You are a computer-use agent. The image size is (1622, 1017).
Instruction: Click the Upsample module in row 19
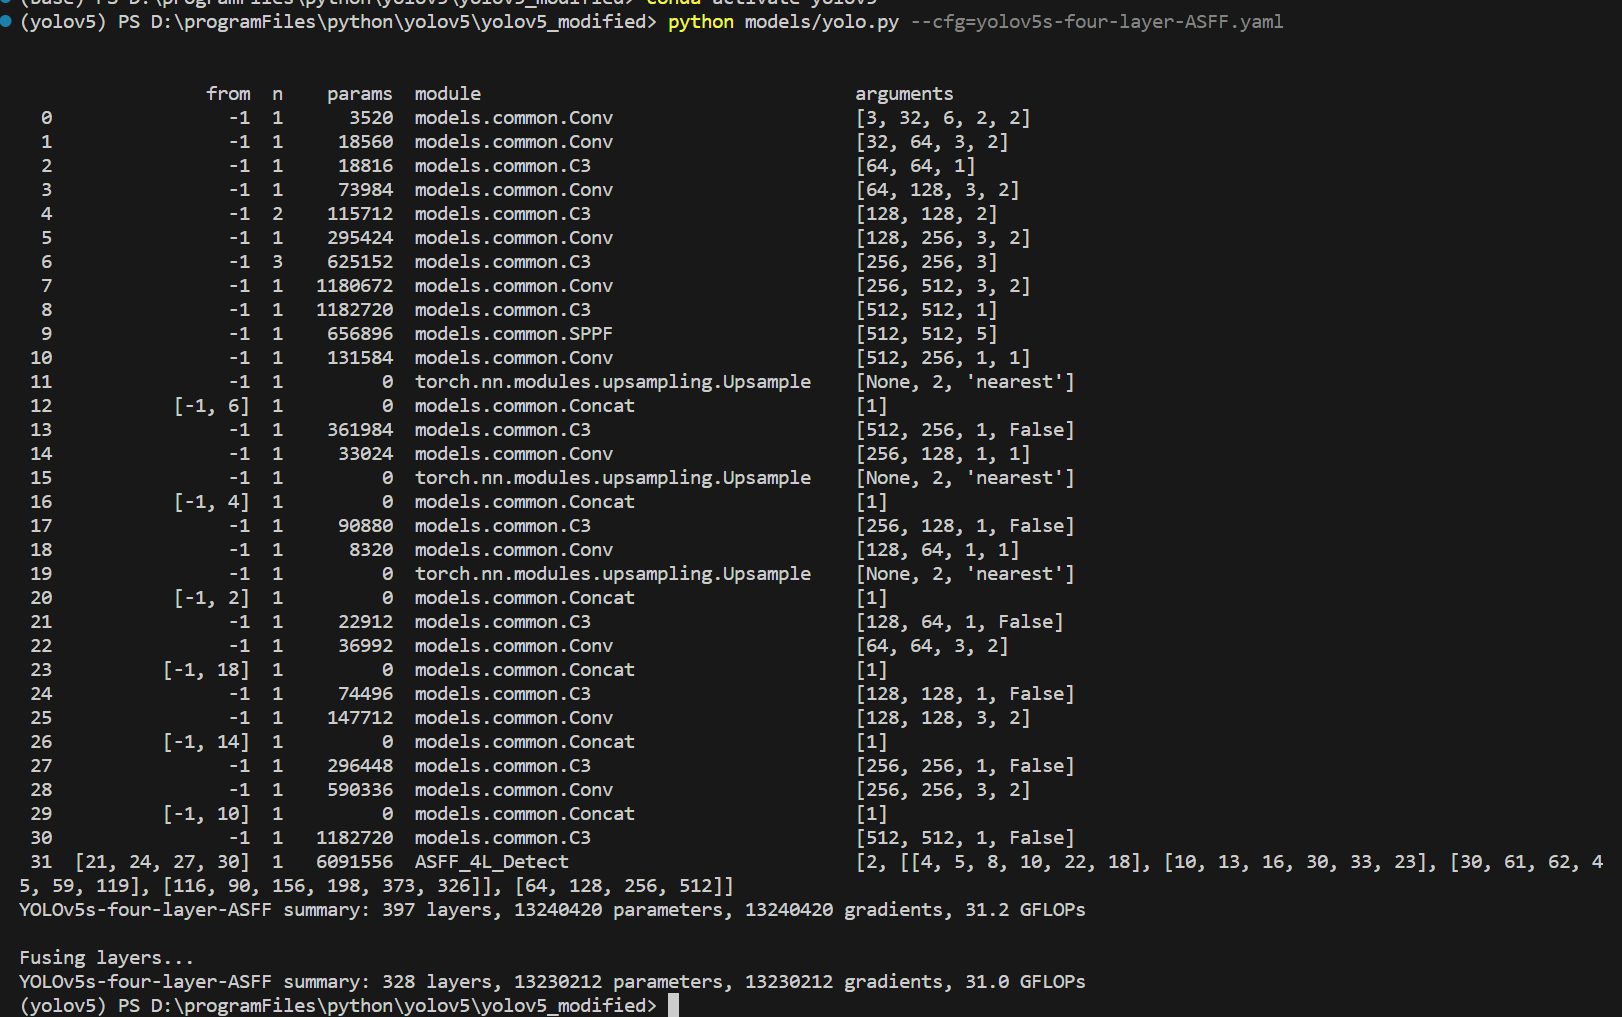coord(613,573)
